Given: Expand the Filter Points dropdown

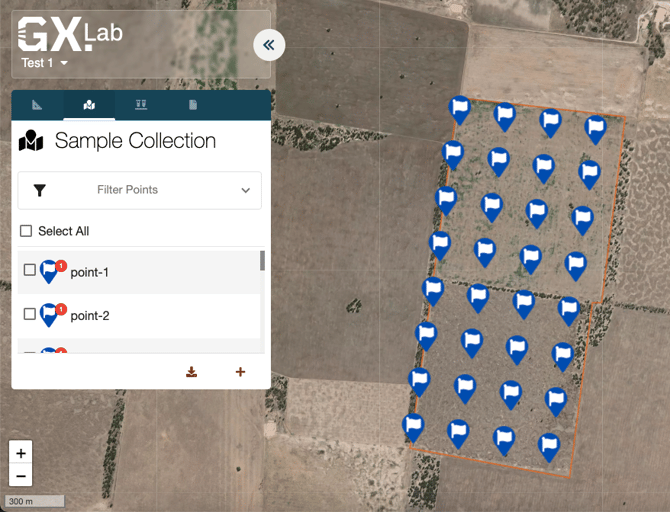Looking at the screenshot, I should (x=245, y=190).
